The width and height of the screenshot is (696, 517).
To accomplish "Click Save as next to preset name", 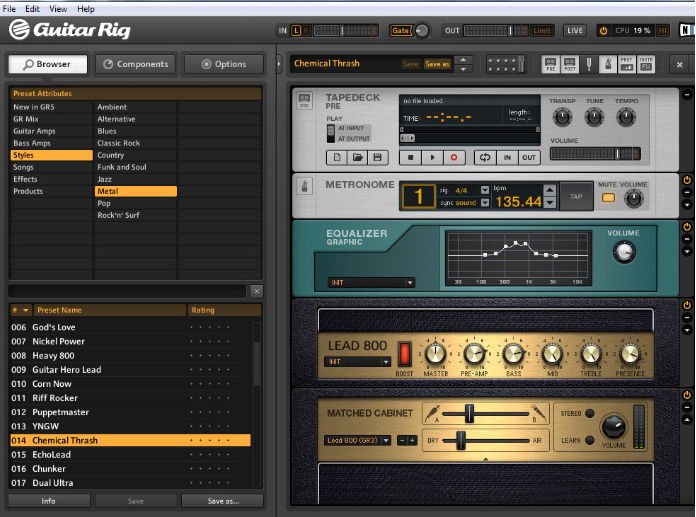I will pos(437,64).
